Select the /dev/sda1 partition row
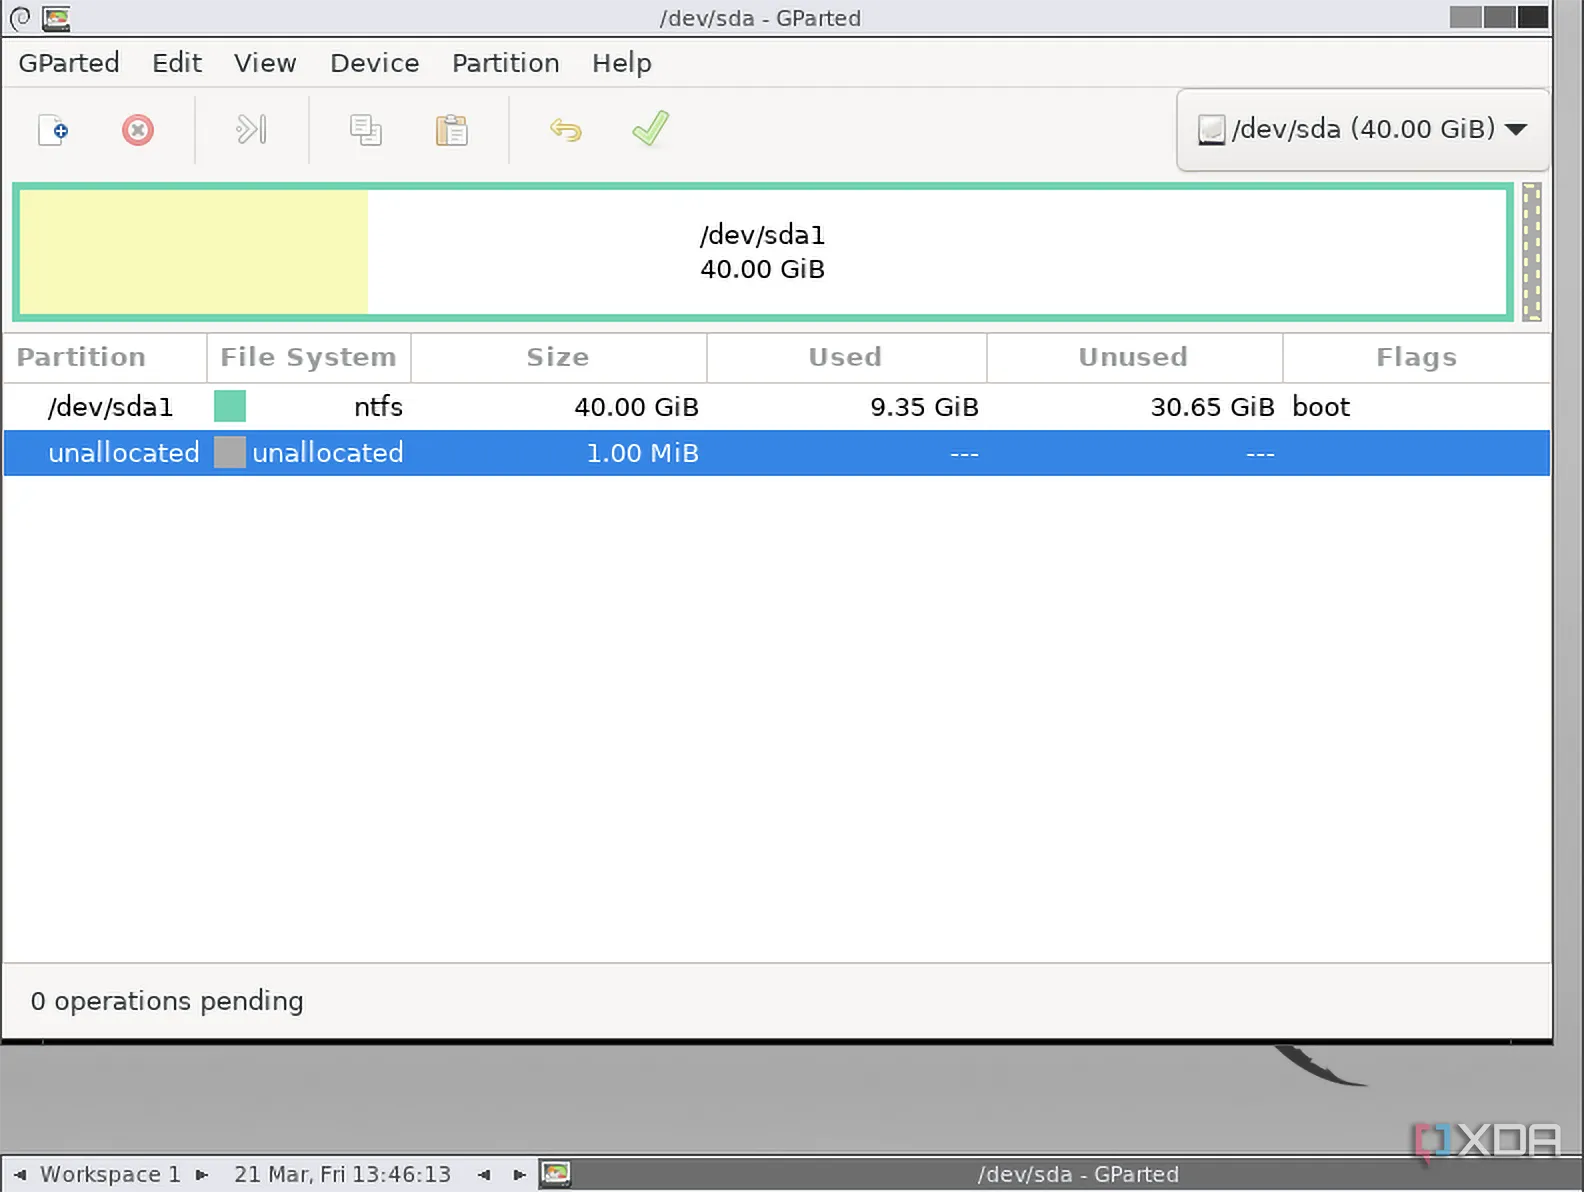1584x1192 pixels. [777, 407]
